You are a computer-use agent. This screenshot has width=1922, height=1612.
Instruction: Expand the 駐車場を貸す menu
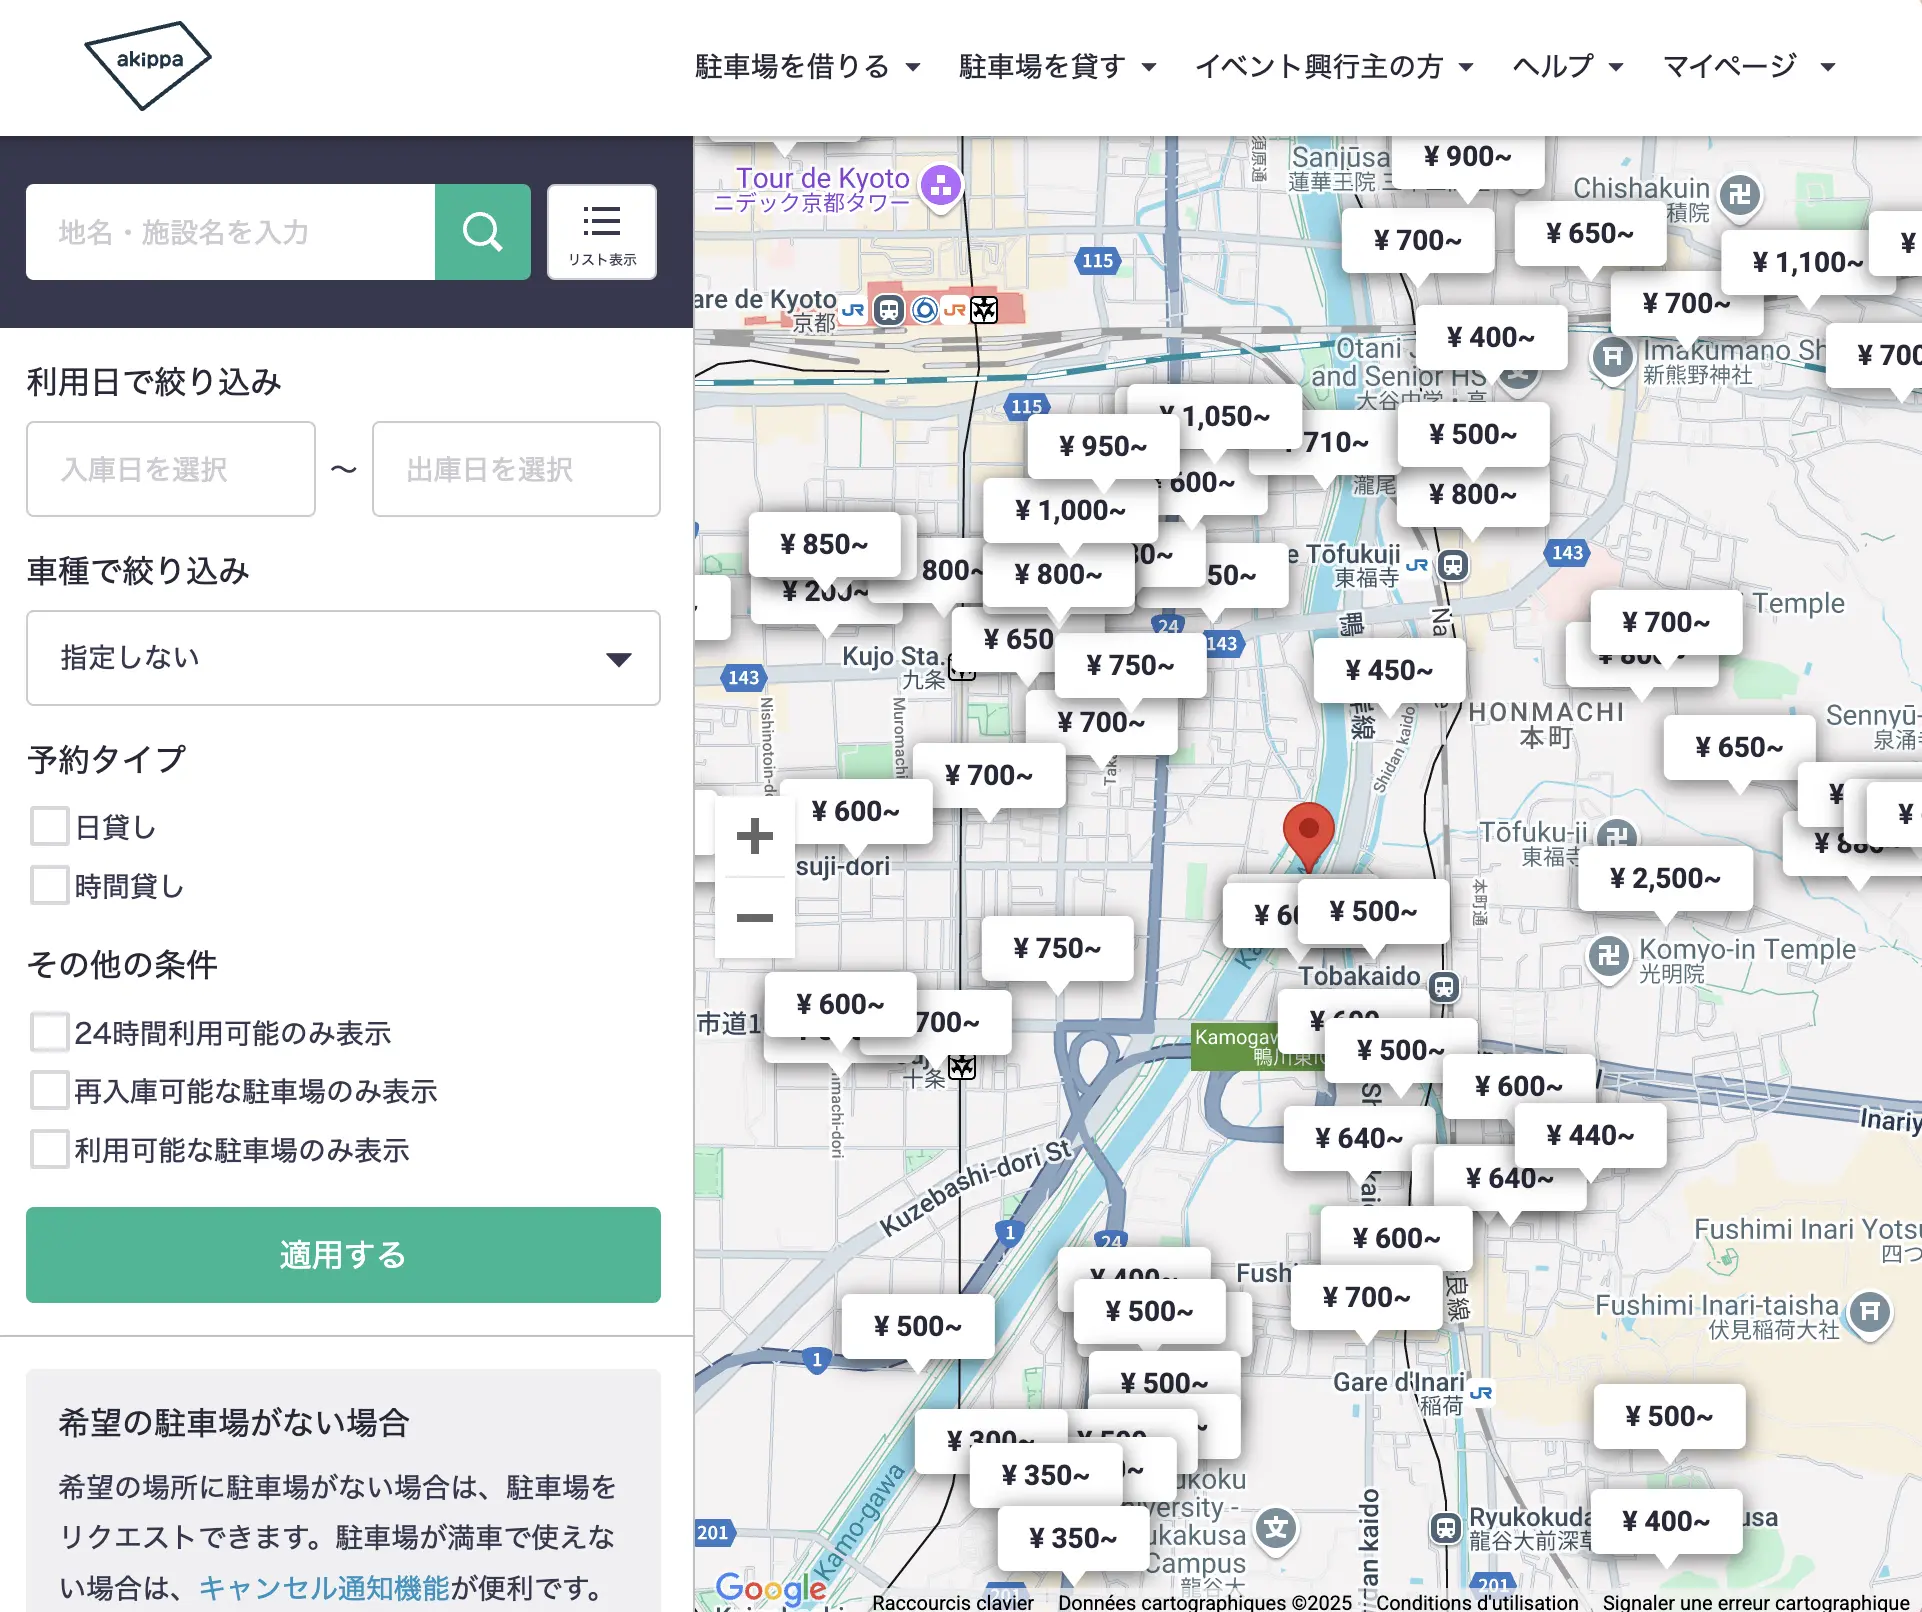point(1057,66)
